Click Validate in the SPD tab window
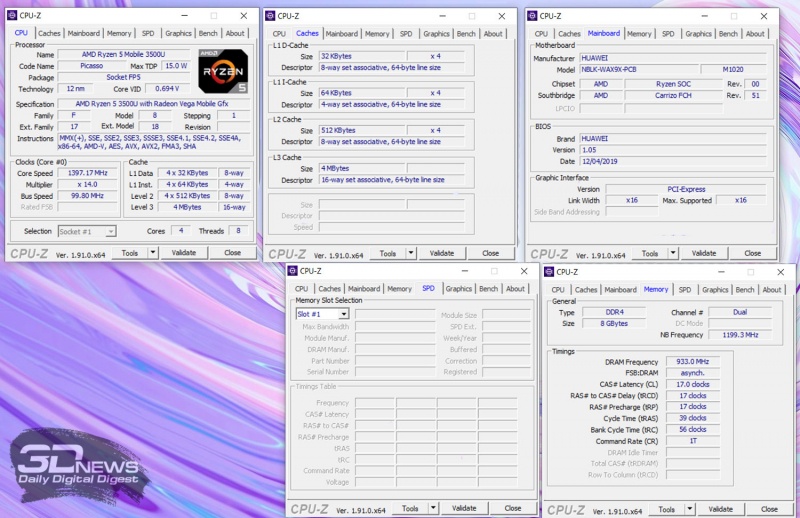Screen dimensions: 800x518 (464, 508)
